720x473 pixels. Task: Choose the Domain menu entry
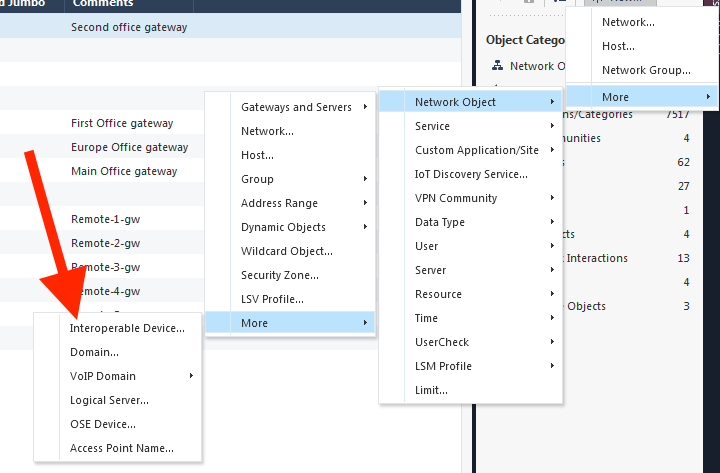(x=94, y=352)
